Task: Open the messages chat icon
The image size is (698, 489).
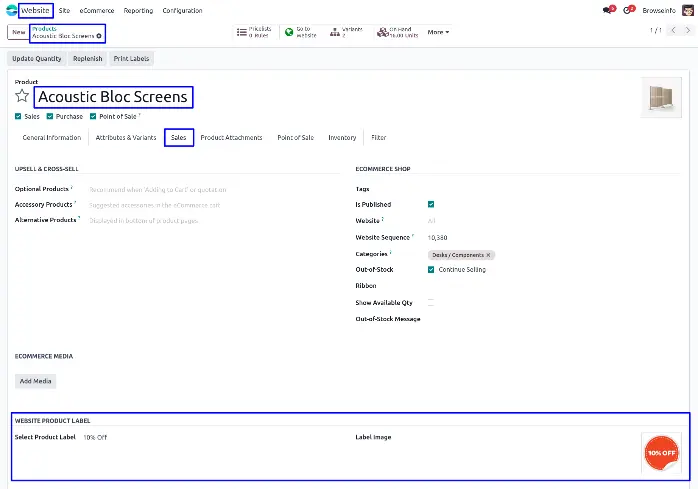Action: (608, 10)
